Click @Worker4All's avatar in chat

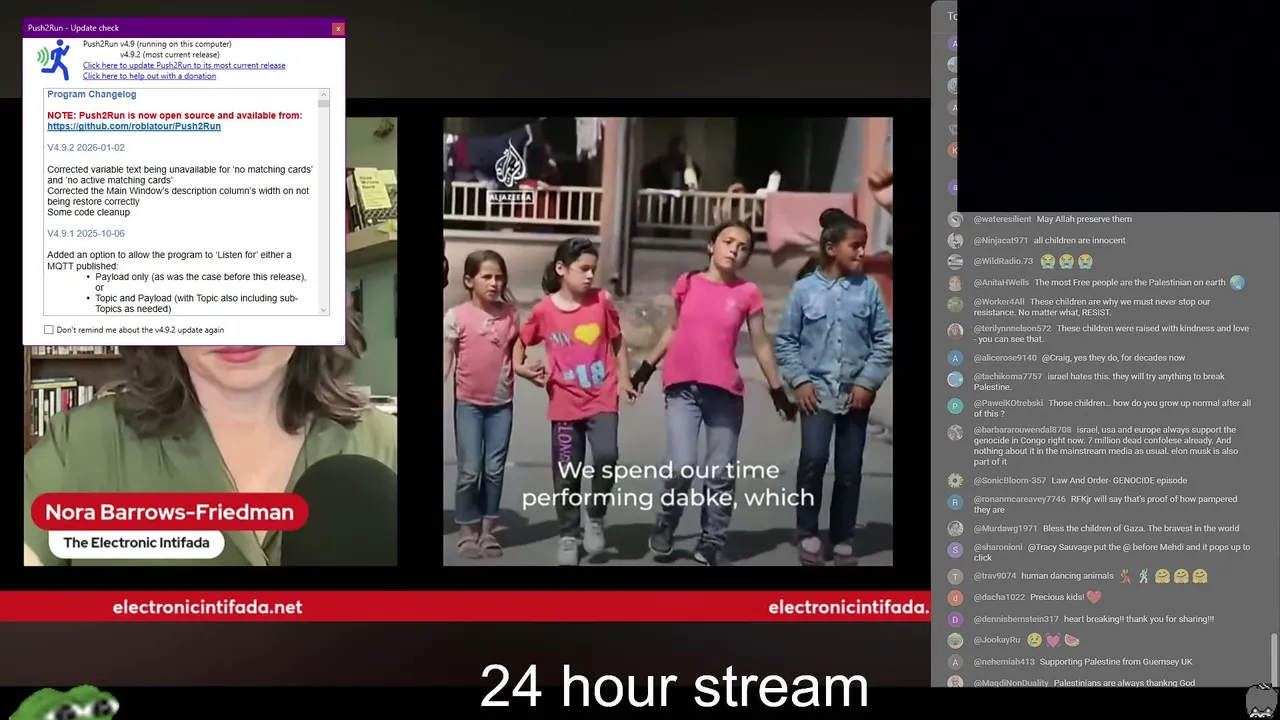[x=955, y=304]
